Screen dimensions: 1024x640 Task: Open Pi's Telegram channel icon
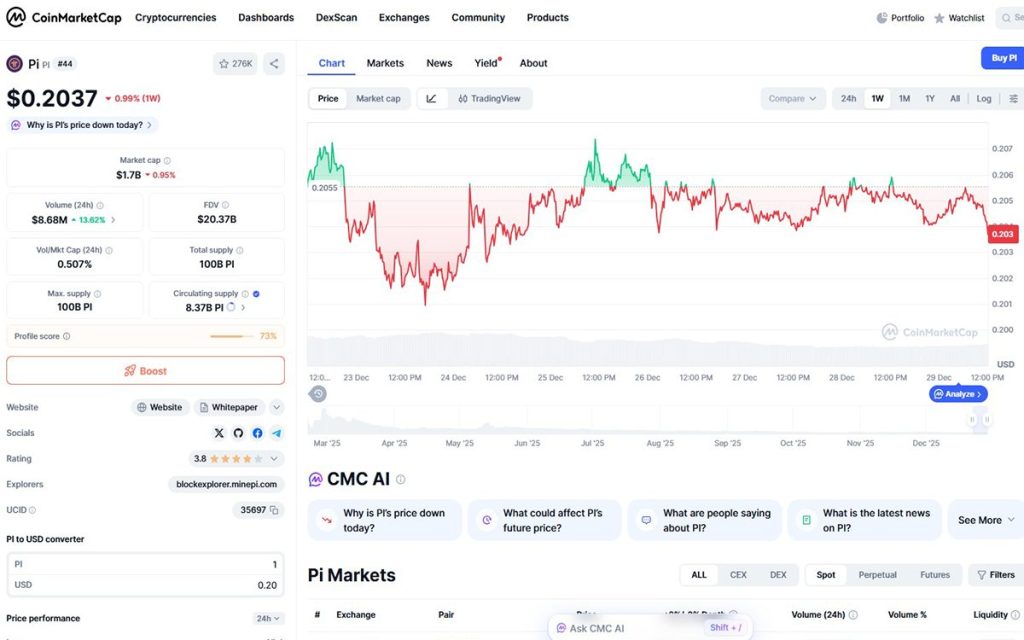(x=276, y=433)
